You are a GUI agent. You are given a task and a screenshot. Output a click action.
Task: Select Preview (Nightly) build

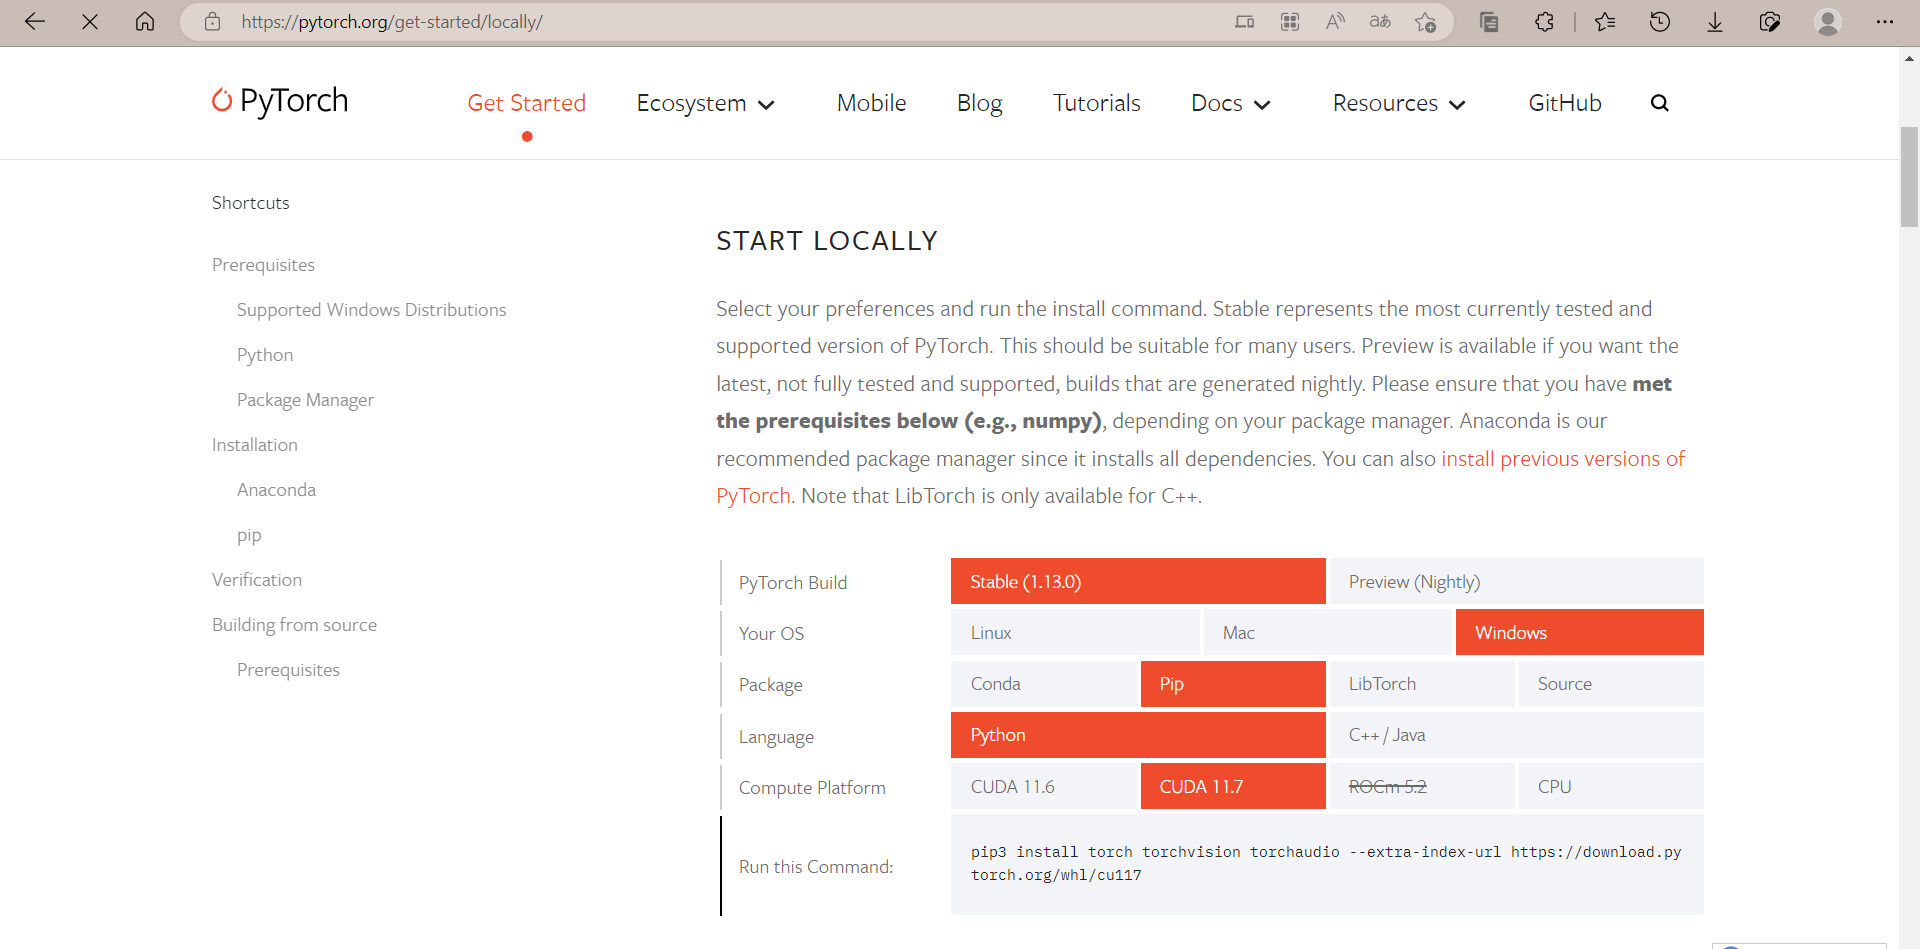(1517, 581)
